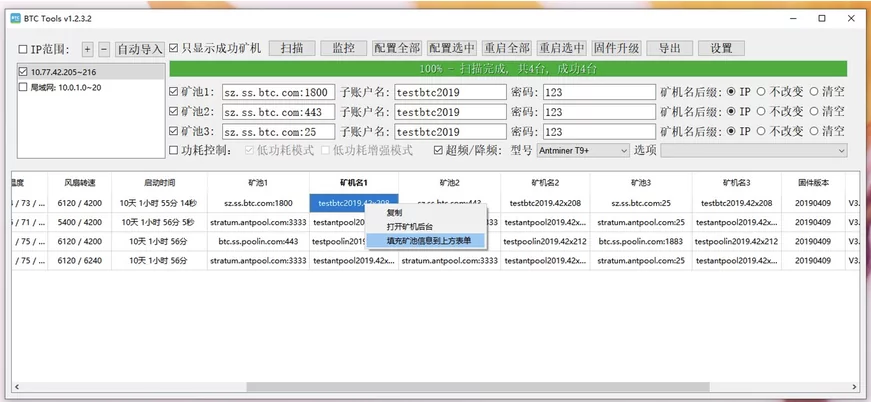Click the 矿池3 column header
This screenshot has width=871, height=402.
click(x=640, y=183)
